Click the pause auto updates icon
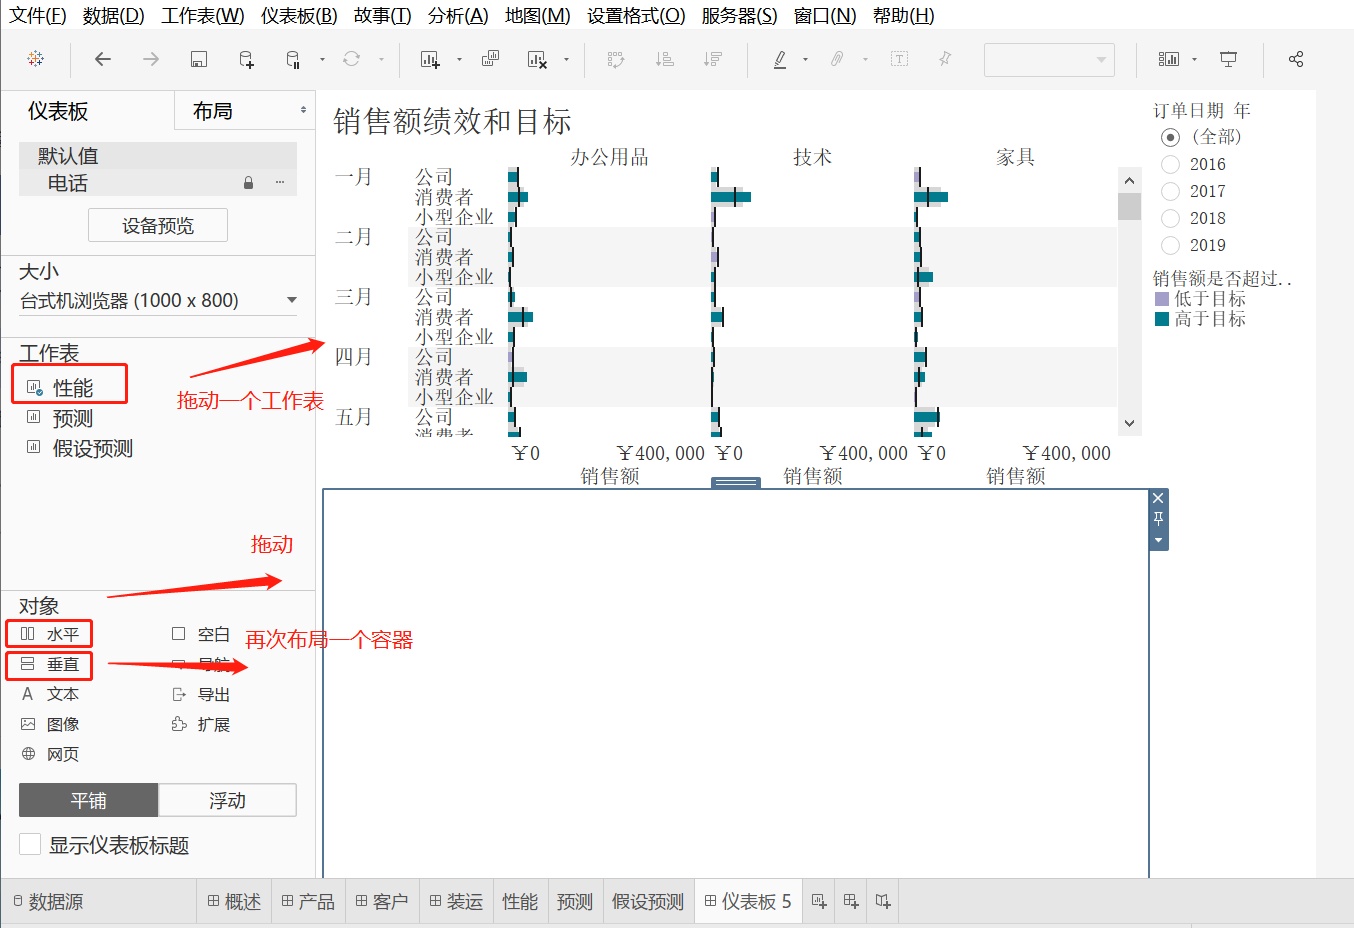Viewport: 1354px width, 928px height. coord(293,59)
